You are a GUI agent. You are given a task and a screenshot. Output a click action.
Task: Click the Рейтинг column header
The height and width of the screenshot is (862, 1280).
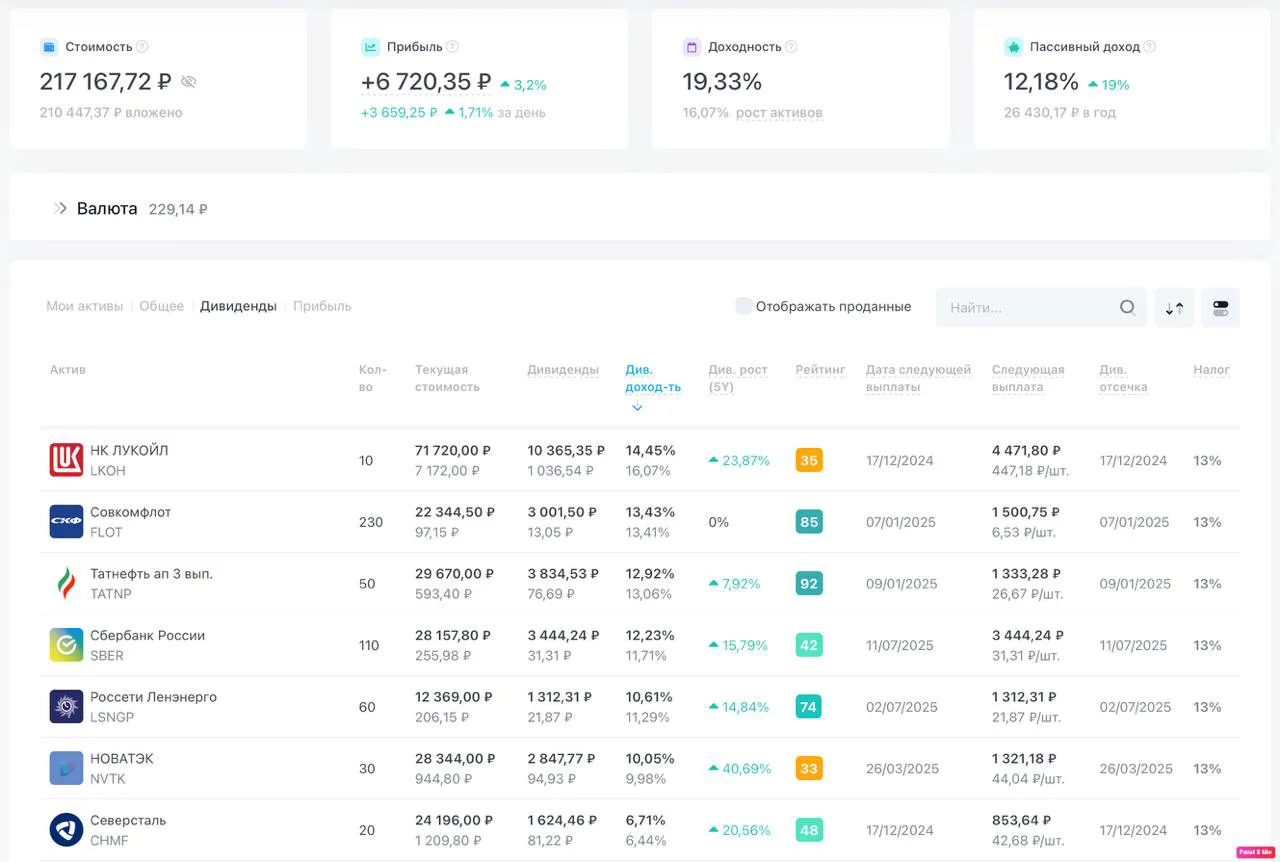821,370
